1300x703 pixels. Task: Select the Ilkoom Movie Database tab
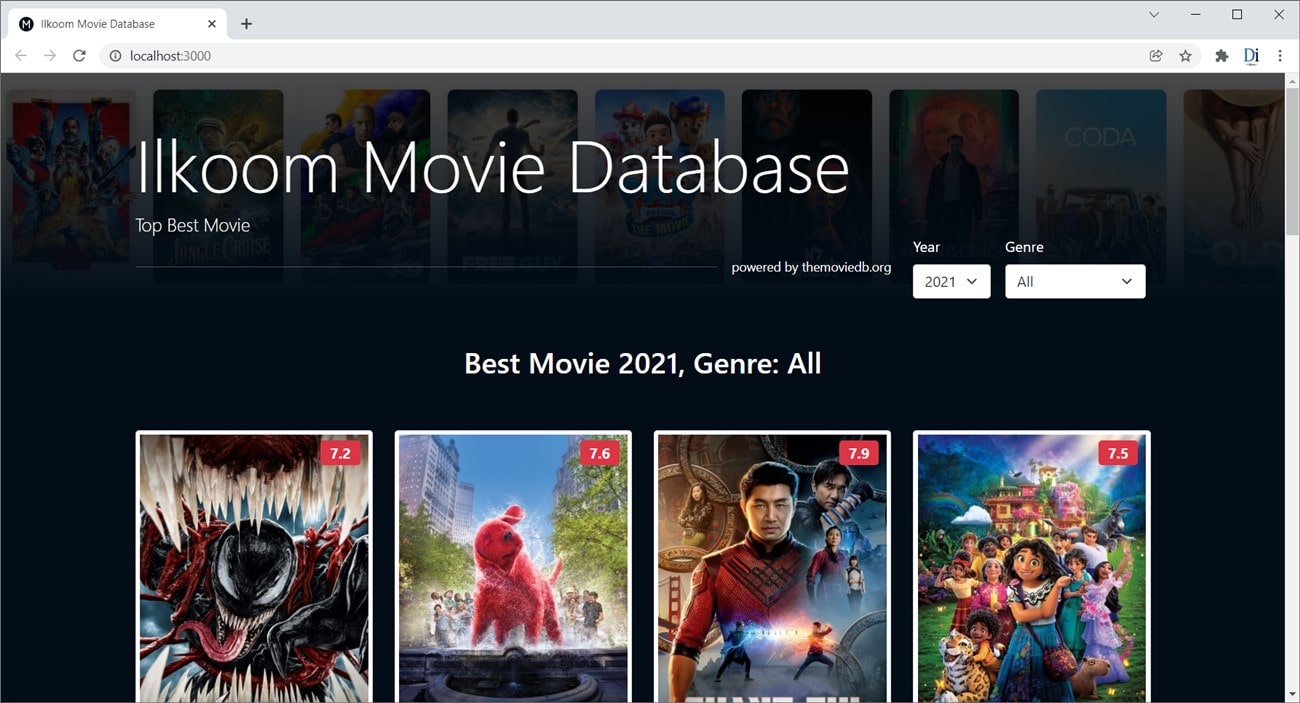118,24
